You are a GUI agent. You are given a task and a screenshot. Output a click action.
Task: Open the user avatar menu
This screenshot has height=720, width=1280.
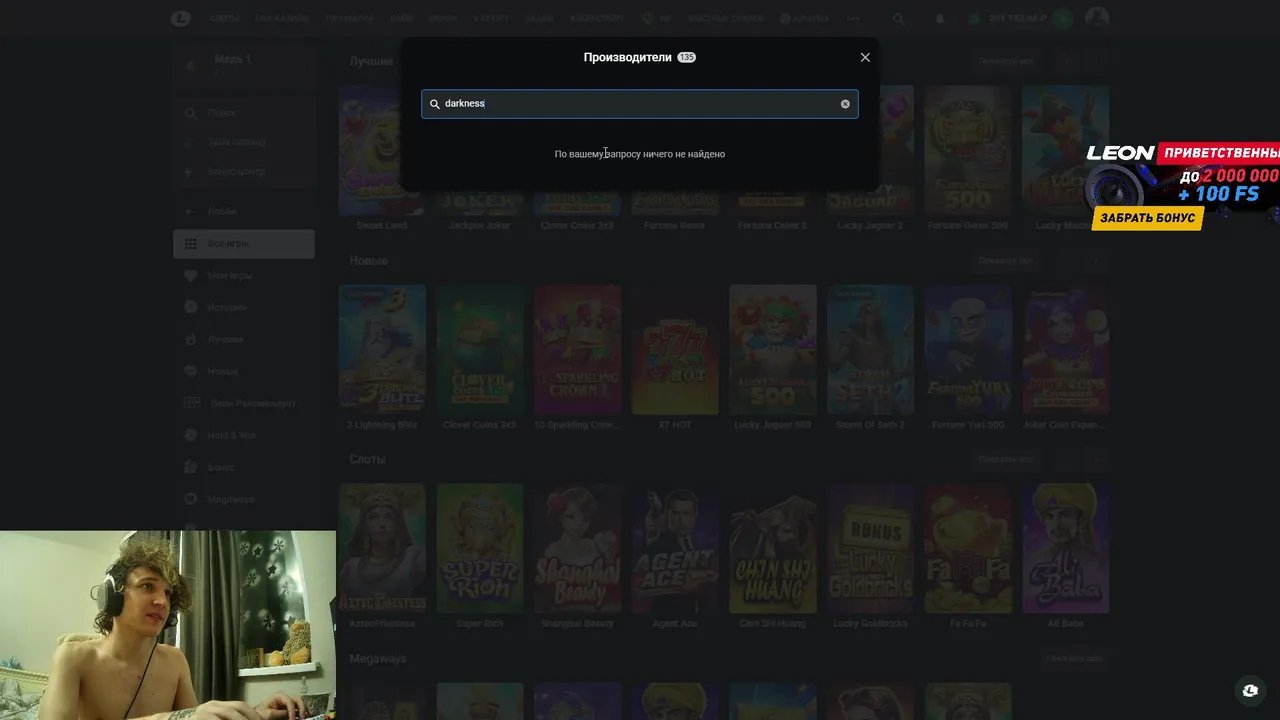tap(1097, 18)
